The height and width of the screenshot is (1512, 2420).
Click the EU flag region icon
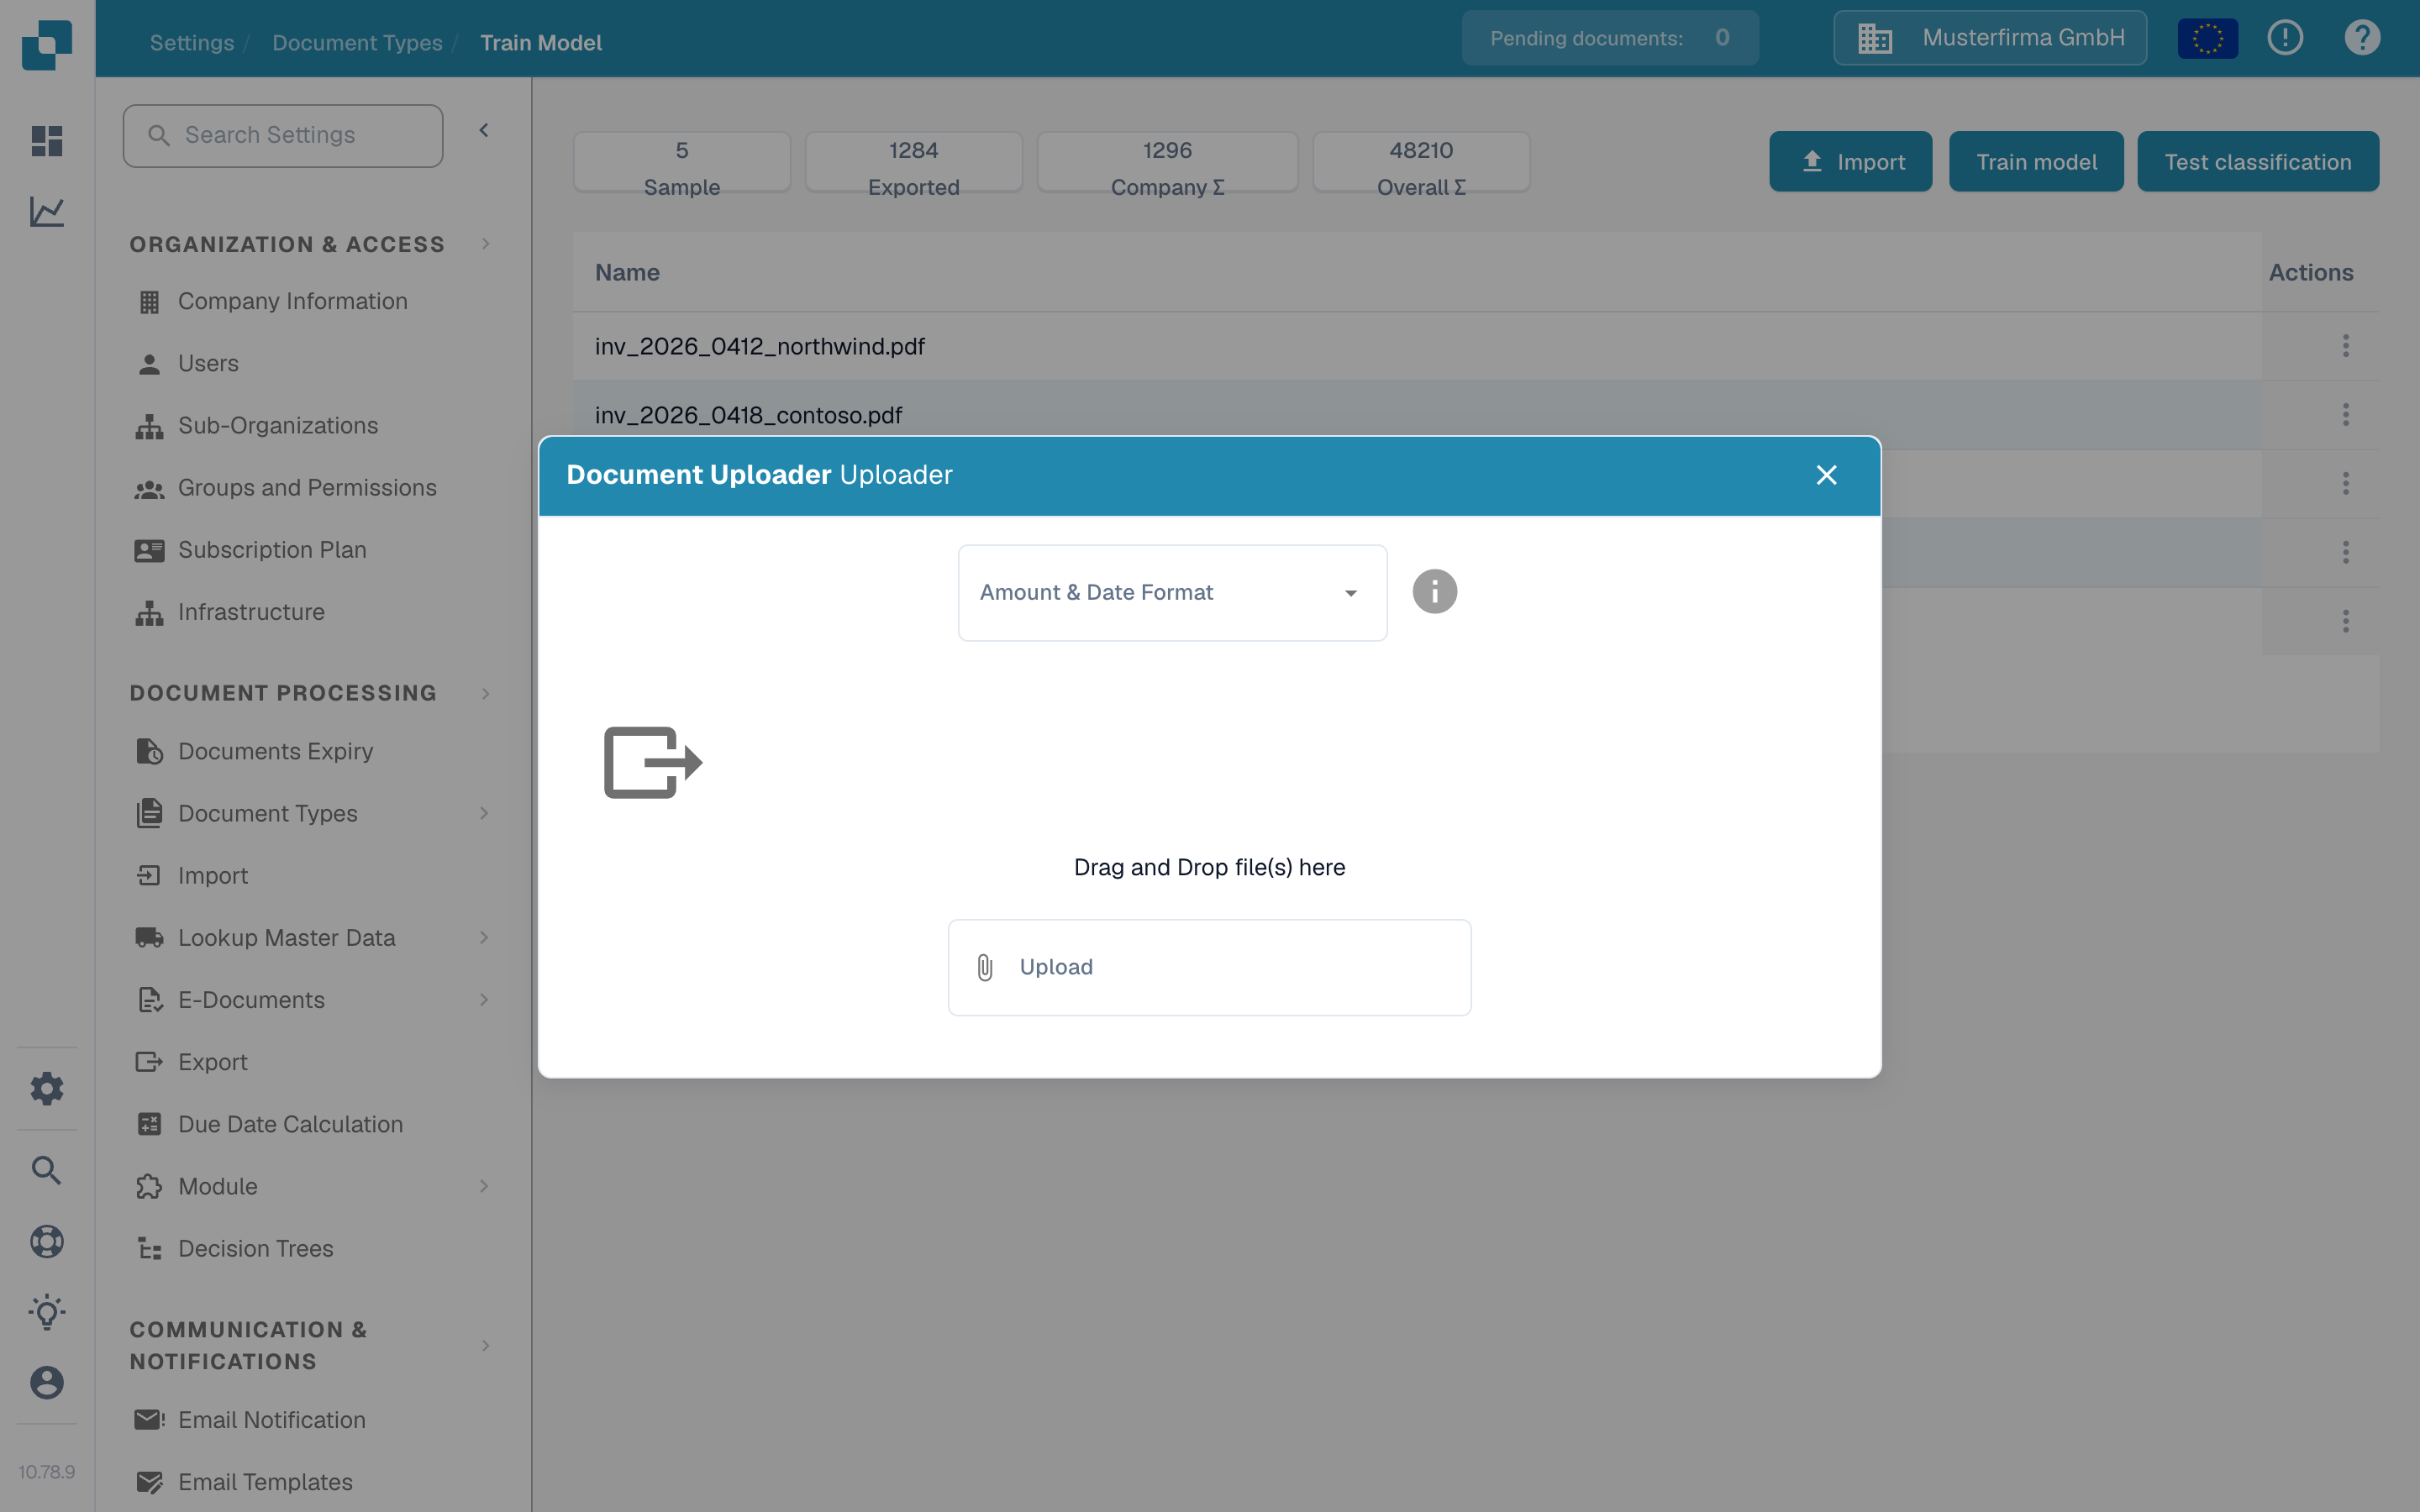(x=2207, y=38)
